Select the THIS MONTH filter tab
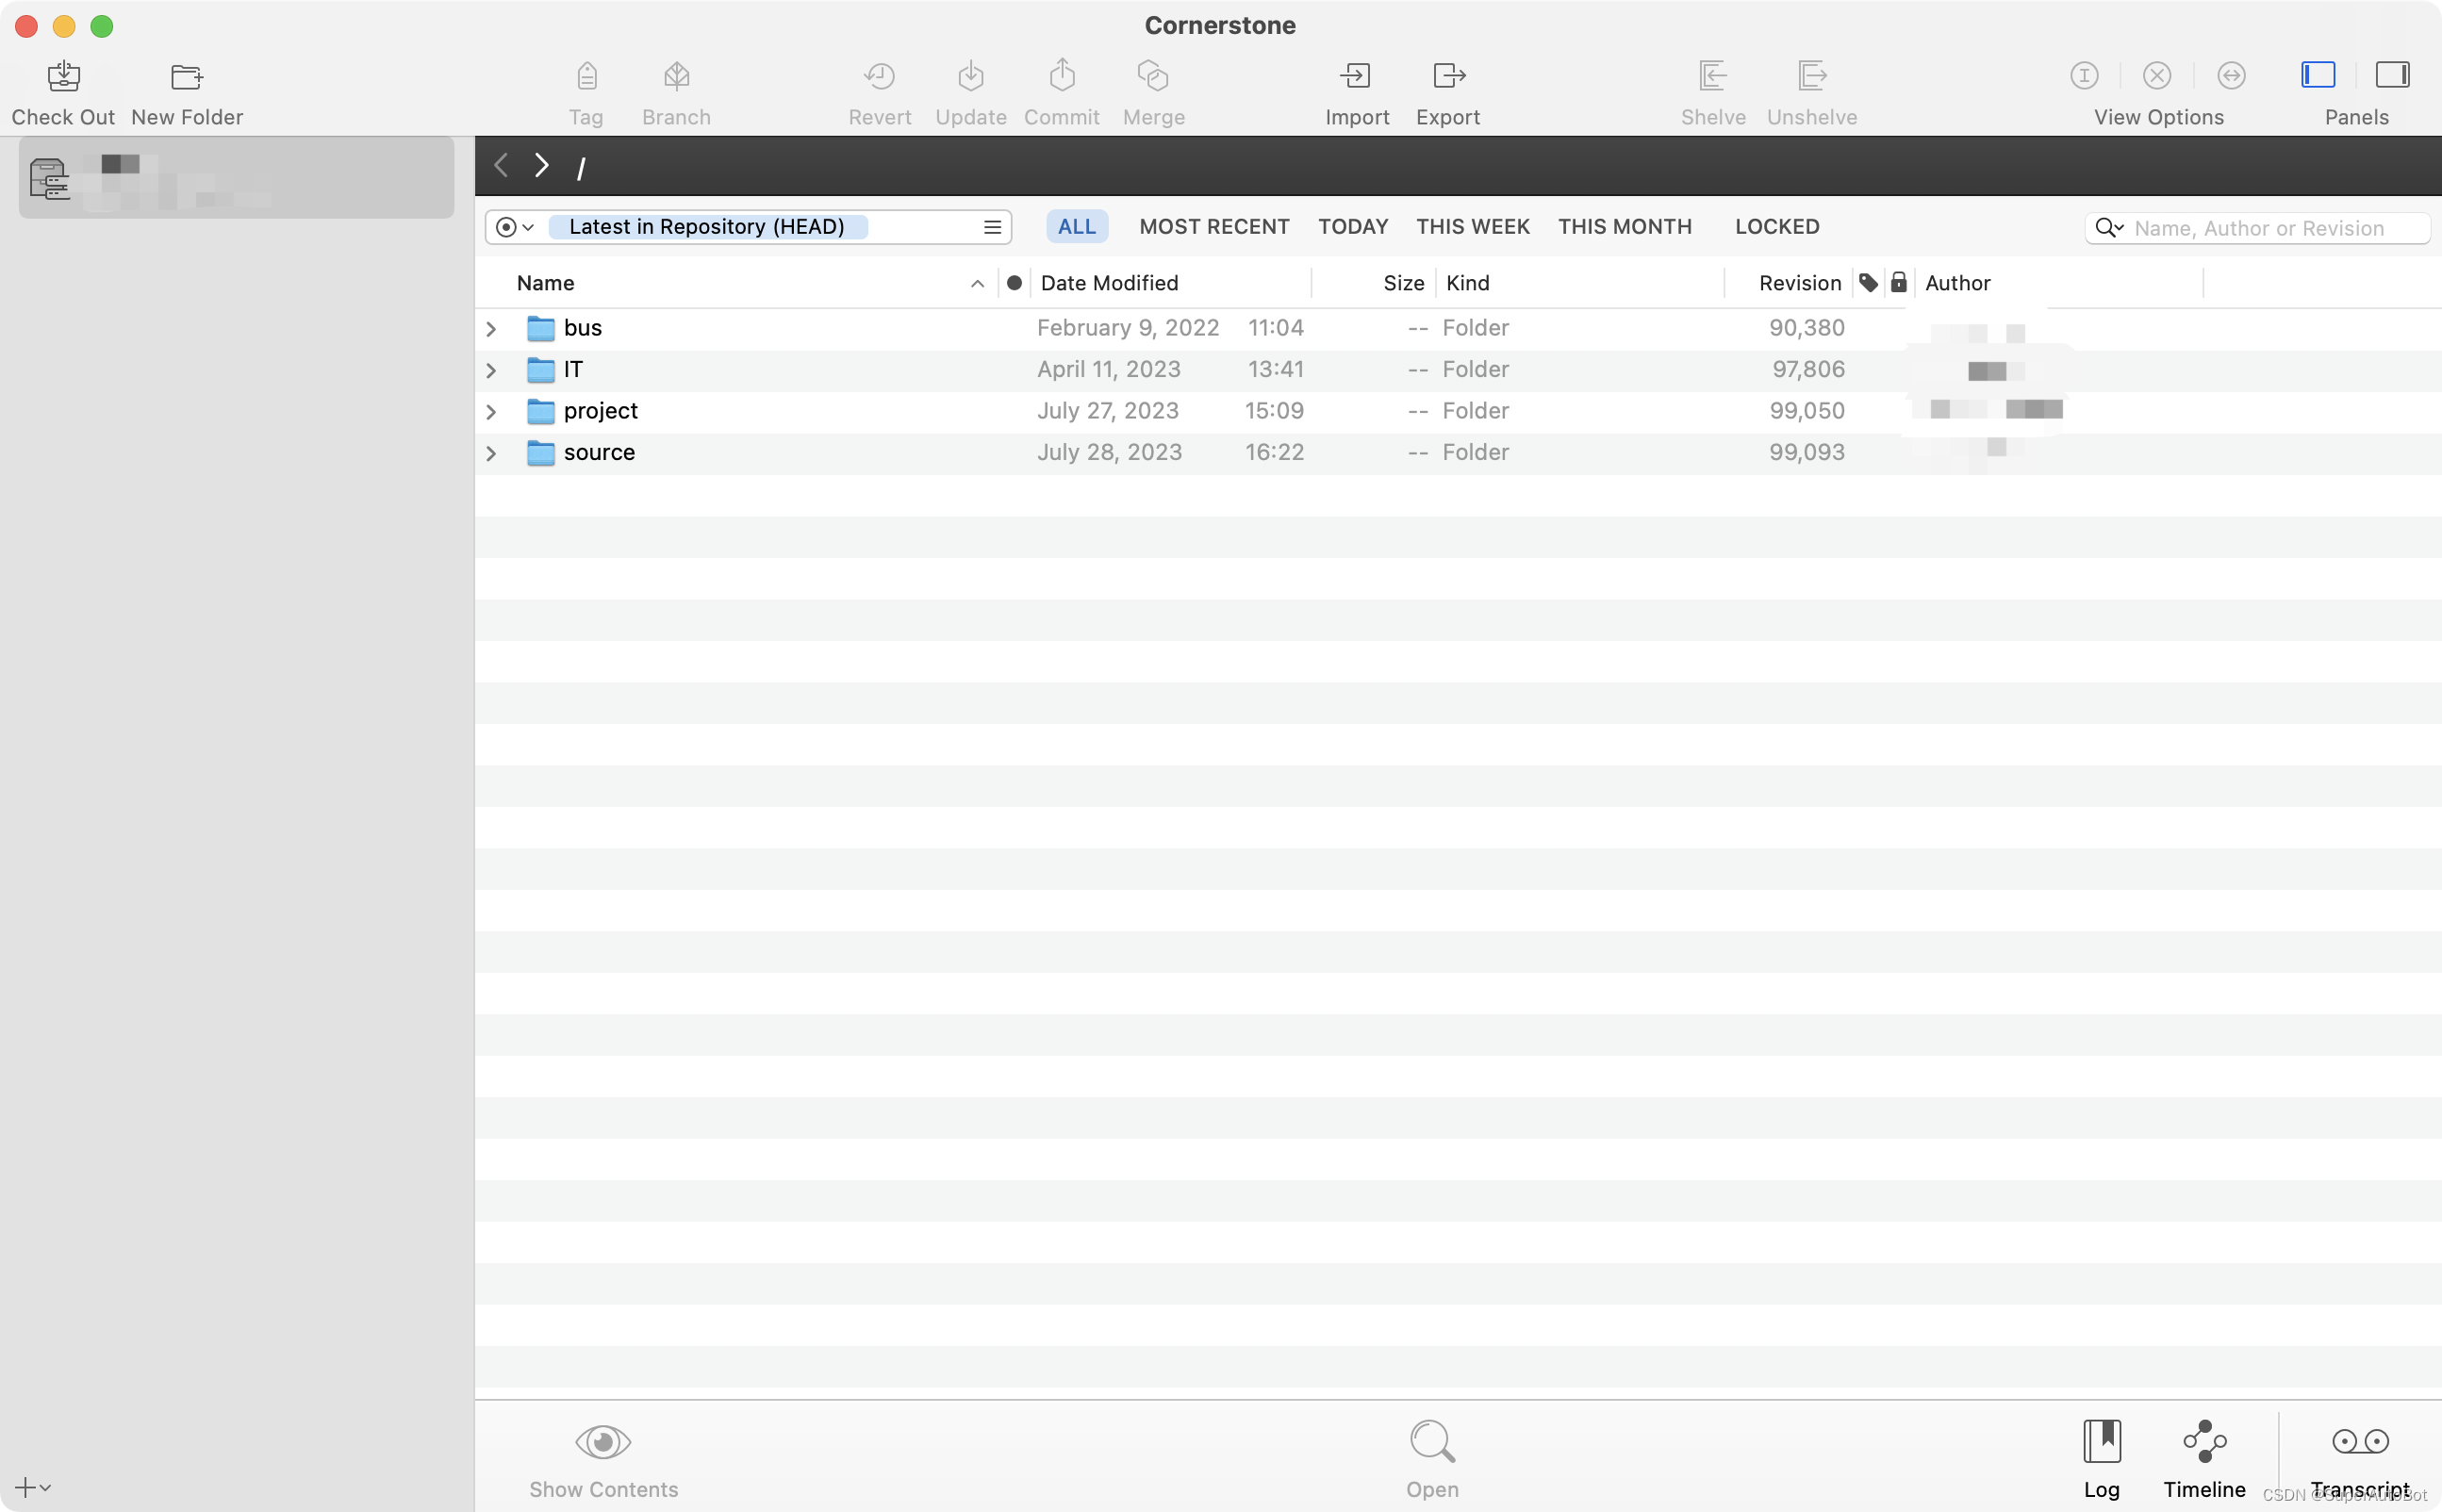Viewport: 2442px width, 1512px height. tap(1624, 227)
